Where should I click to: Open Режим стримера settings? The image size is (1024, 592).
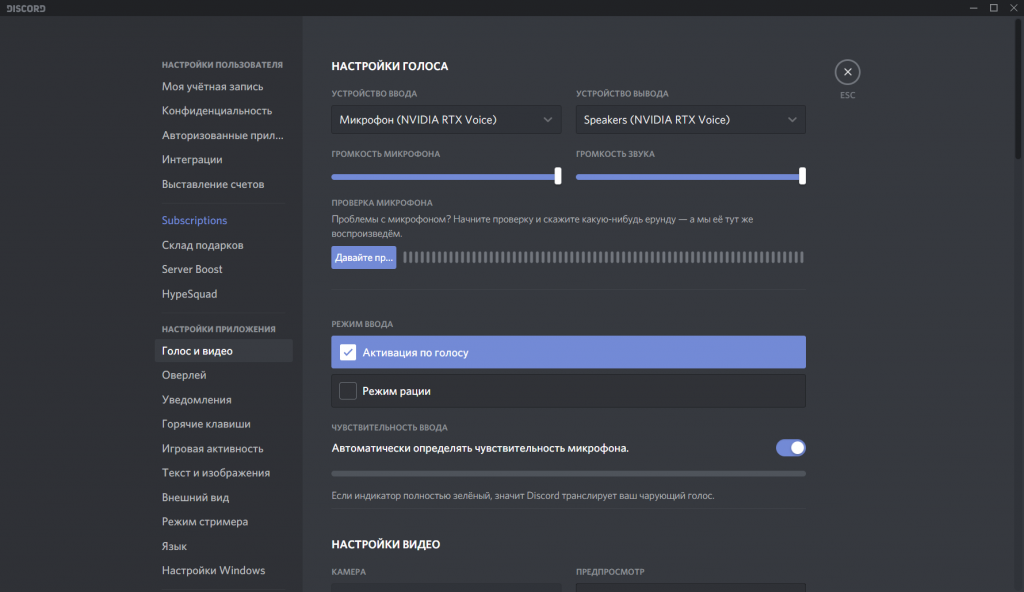point(205,522)
